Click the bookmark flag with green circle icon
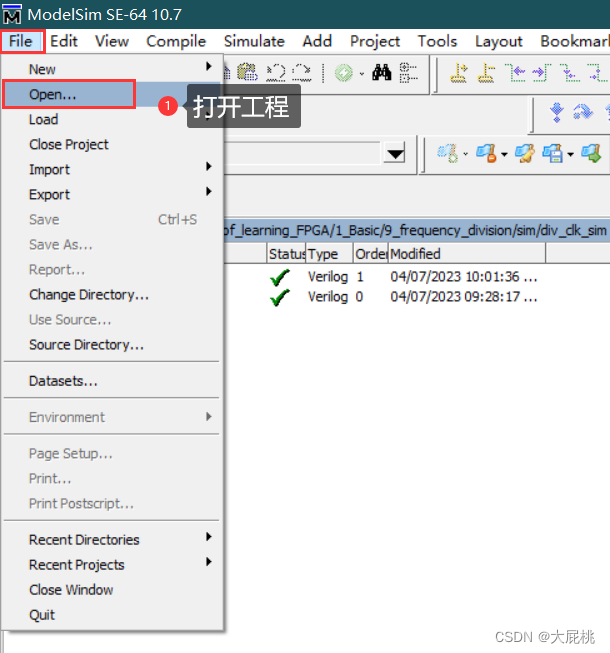This screenshot has width=610, height=653. (448, 153)
